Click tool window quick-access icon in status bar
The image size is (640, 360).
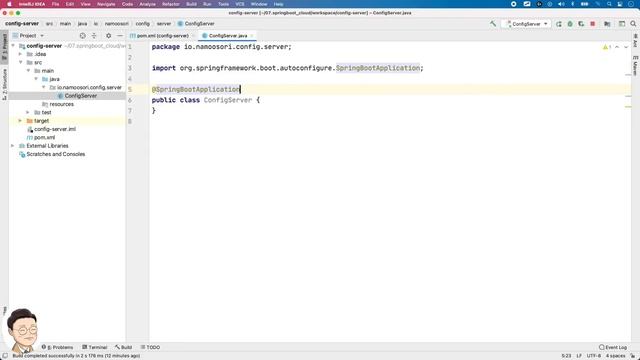pos(5,356)
